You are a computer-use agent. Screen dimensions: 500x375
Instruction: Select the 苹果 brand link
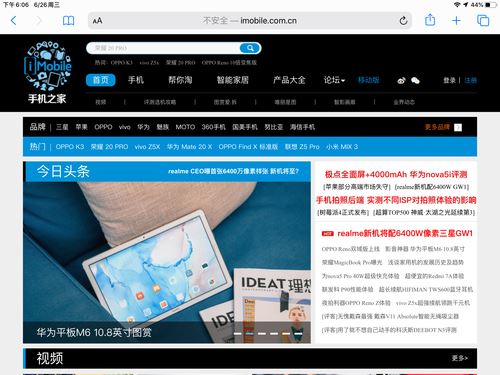pos(81,127)
